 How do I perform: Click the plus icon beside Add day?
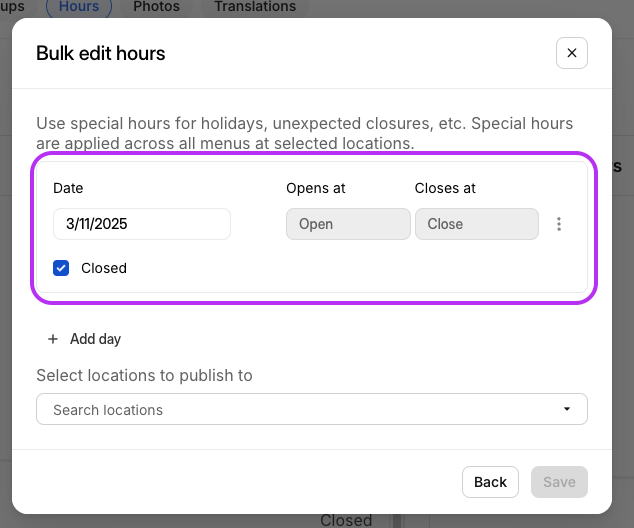53,339
